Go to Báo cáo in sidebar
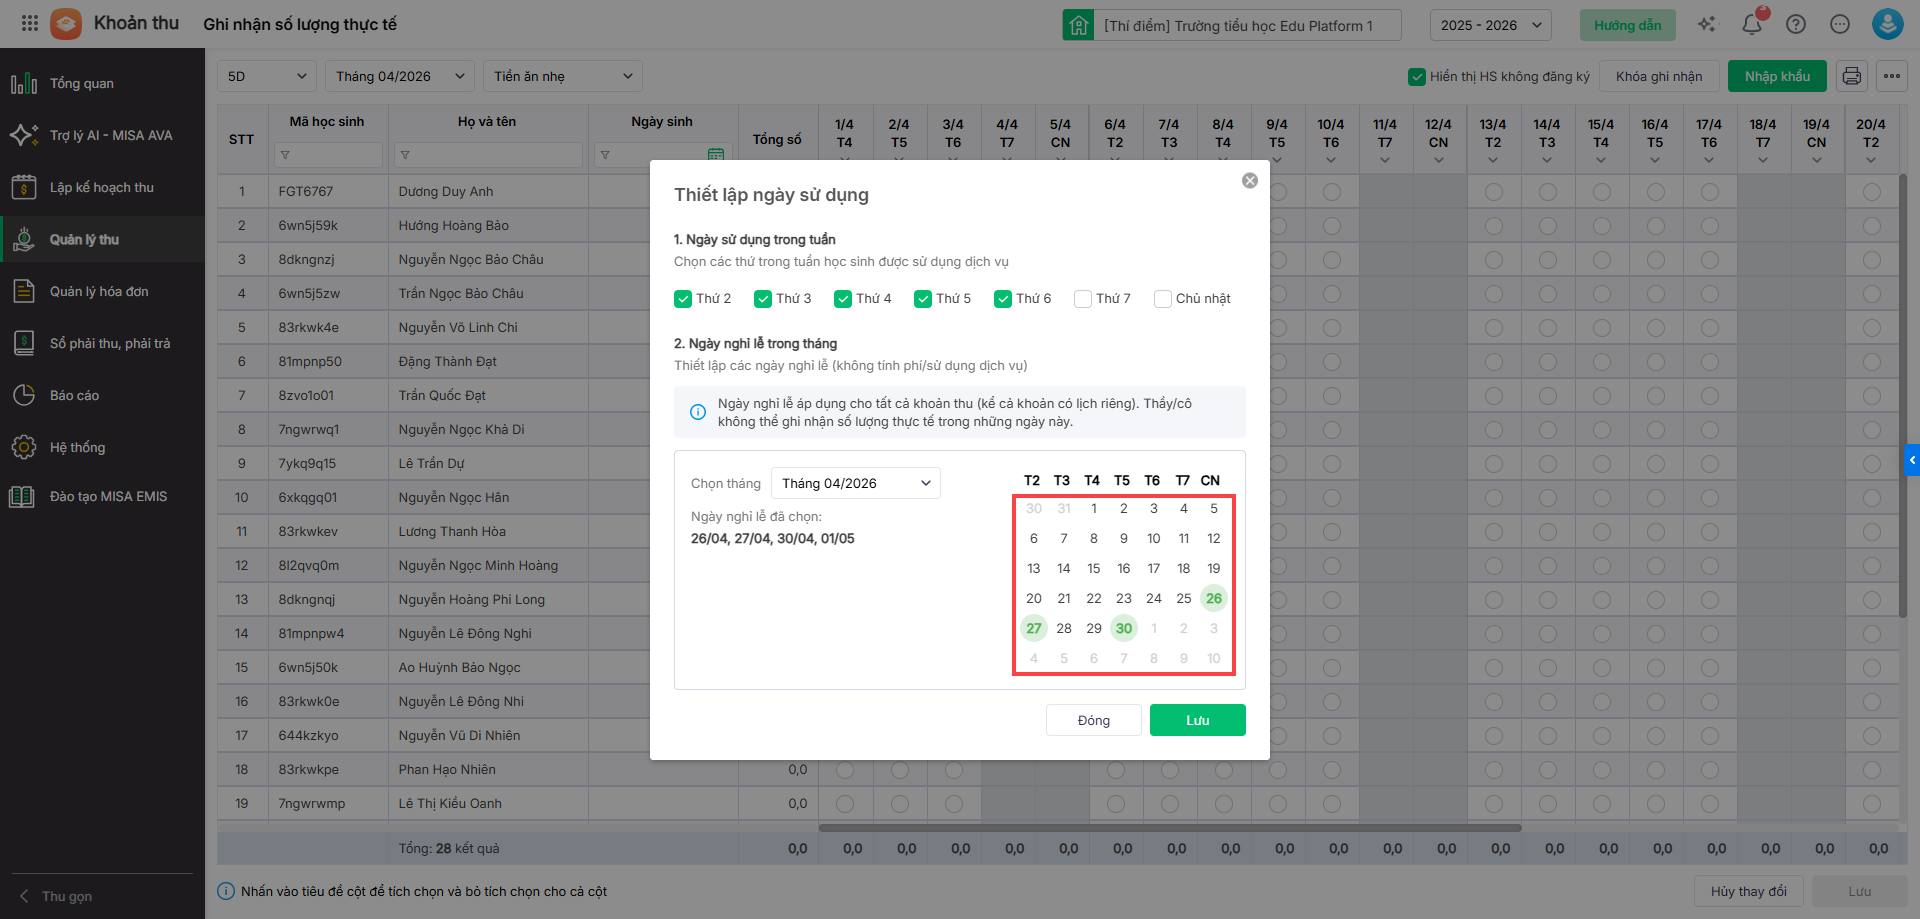This screenshot has width=1920, height=919. [x=75, y=396]
